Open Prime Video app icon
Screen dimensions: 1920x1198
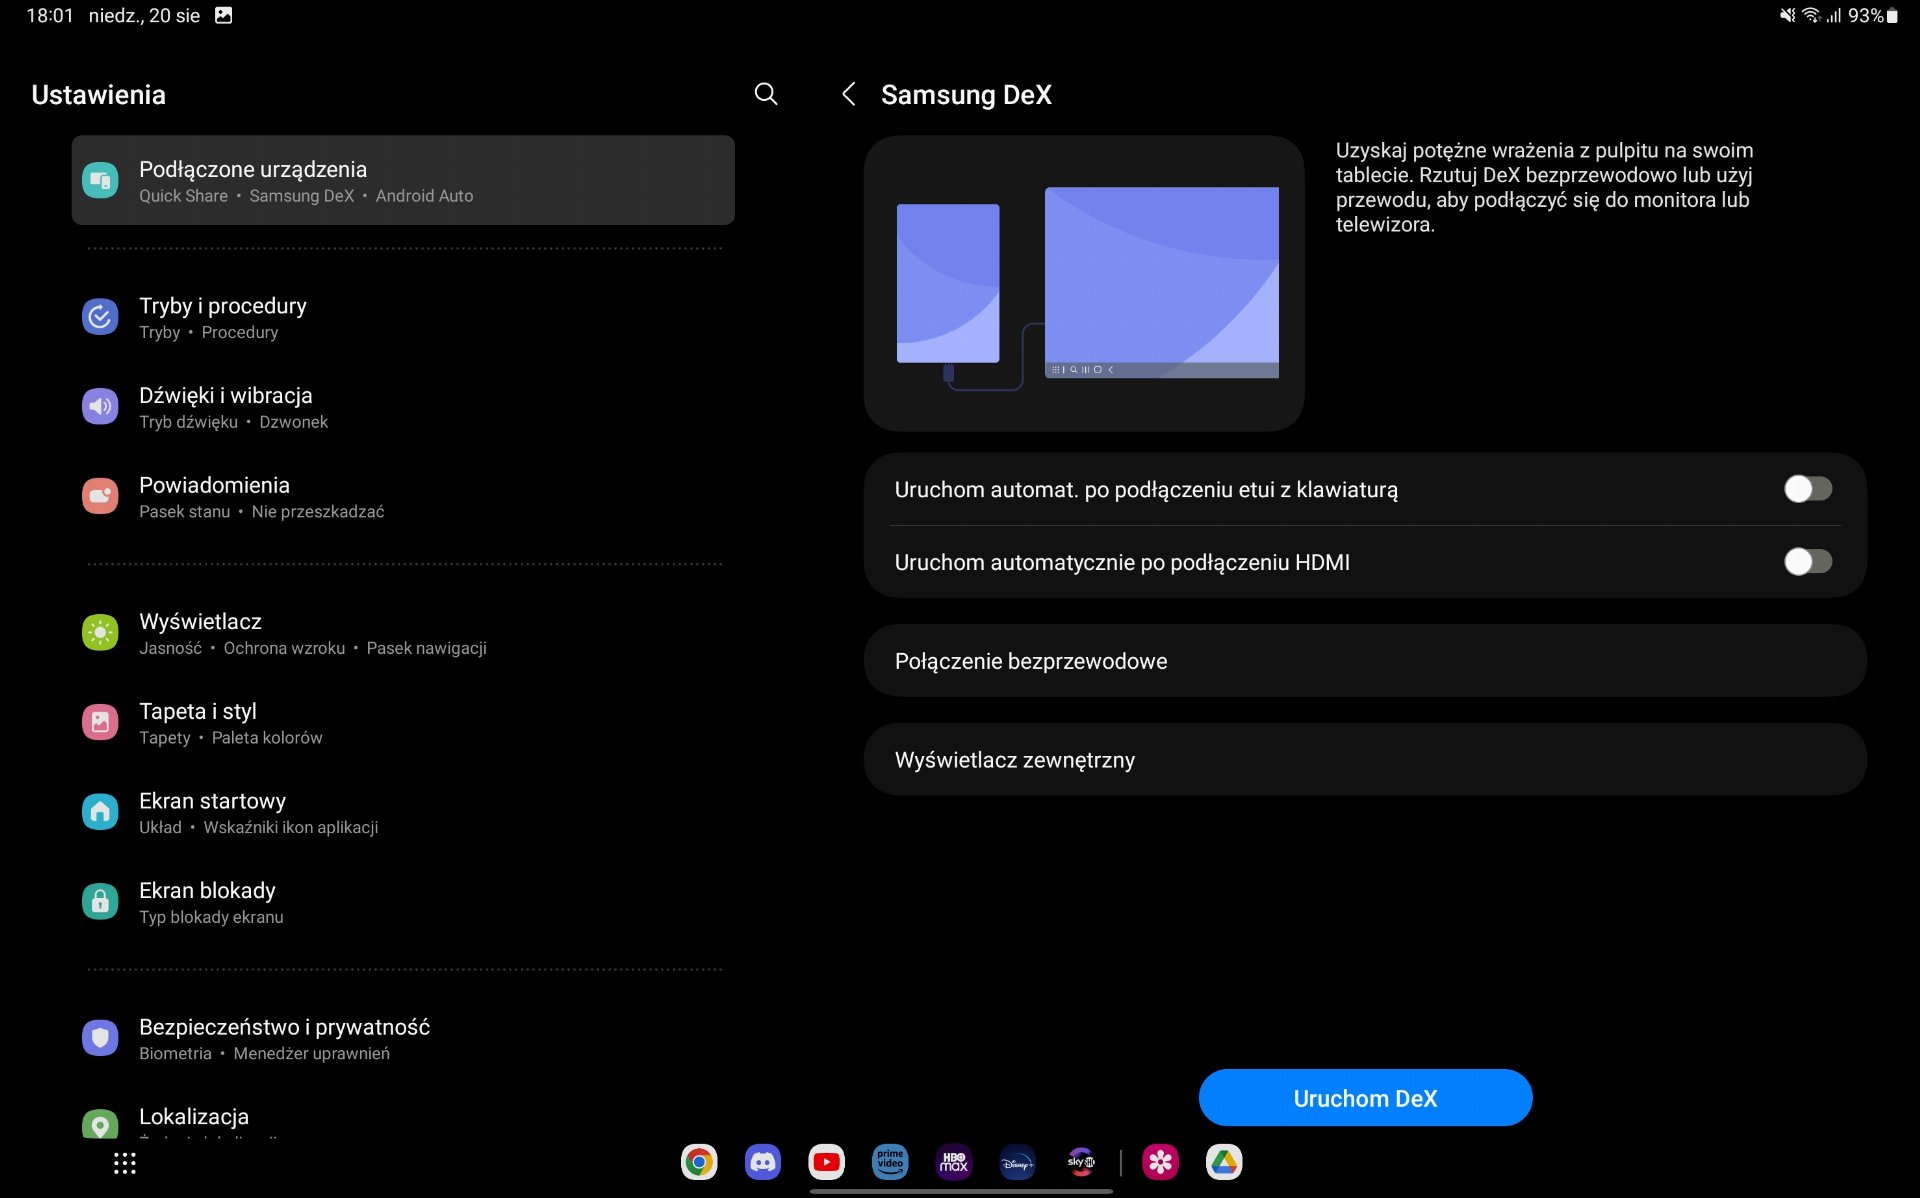[x=890, y=1162]
